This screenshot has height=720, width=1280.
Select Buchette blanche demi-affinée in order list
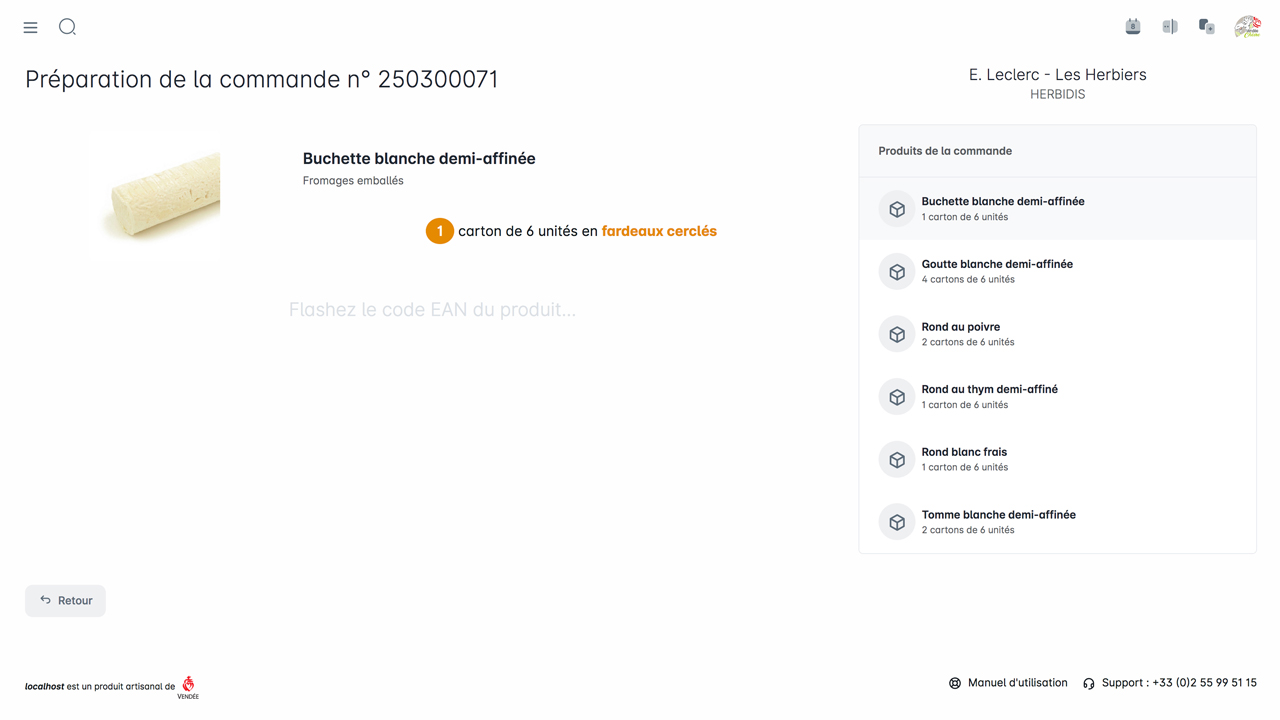pyautogui.click(x=1003, y=208)
